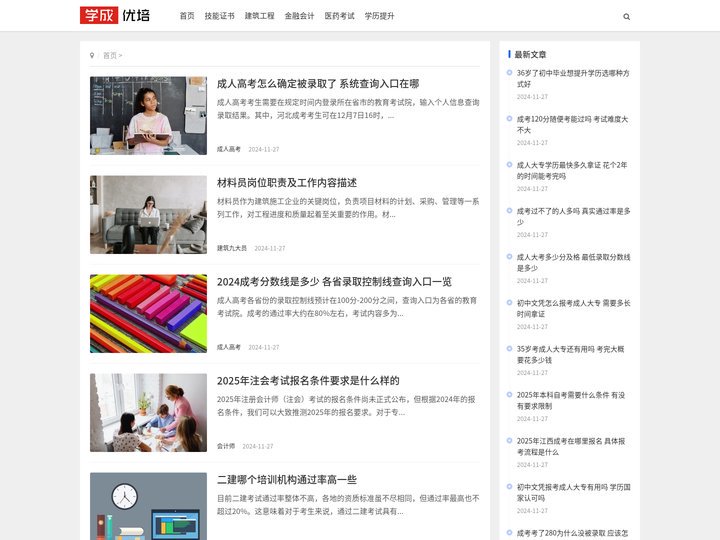
Task: Open sidebar article 初中文凭怎么报考成人大专
Action: tap(574, 309)
